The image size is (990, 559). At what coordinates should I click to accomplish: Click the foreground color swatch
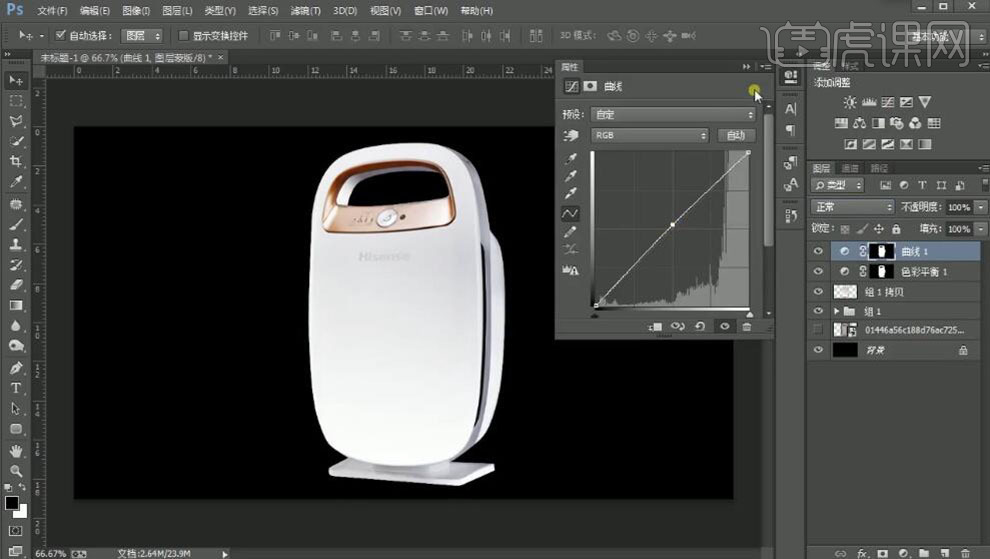(12, 502)
